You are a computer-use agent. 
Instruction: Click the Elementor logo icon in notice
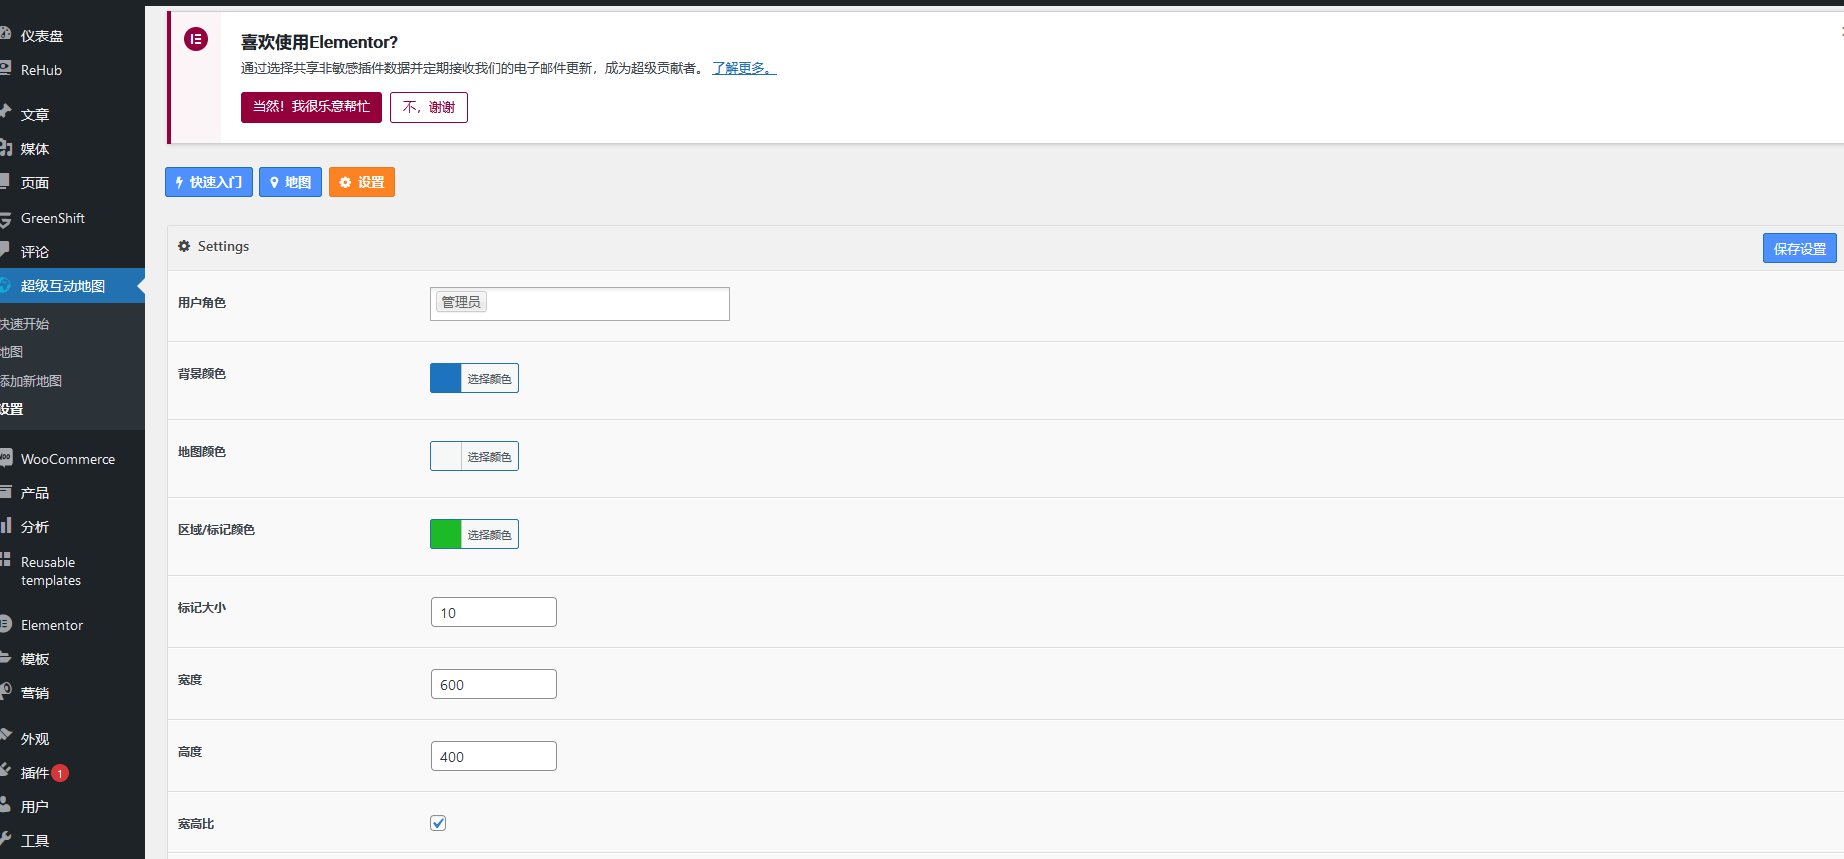[x=196, y=40]
